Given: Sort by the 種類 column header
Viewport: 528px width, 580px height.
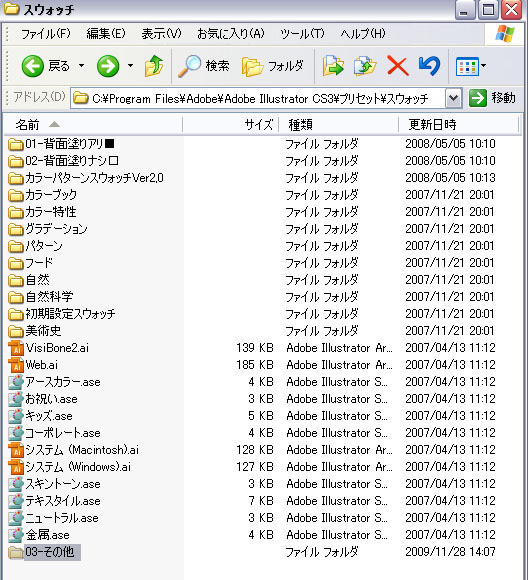Looking at the screenshot, I should [x=339, y=125].
